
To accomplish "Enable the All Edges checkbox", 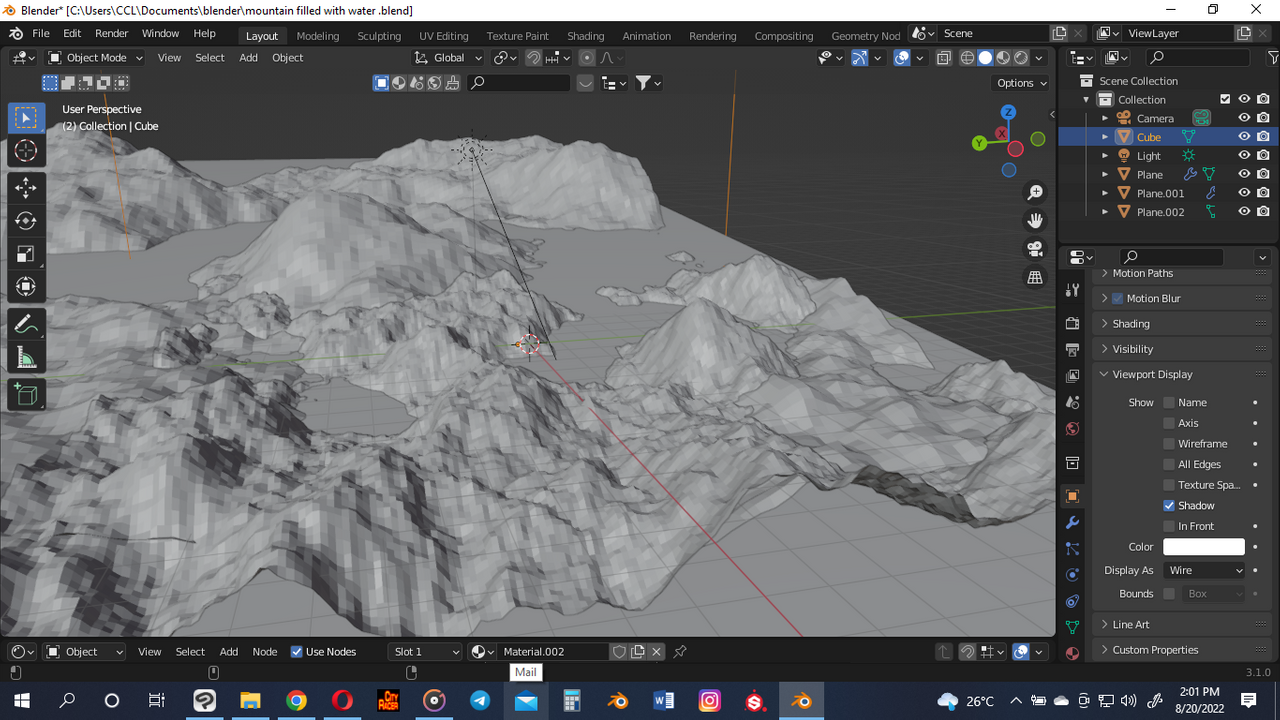I will tap(1168, 464).
